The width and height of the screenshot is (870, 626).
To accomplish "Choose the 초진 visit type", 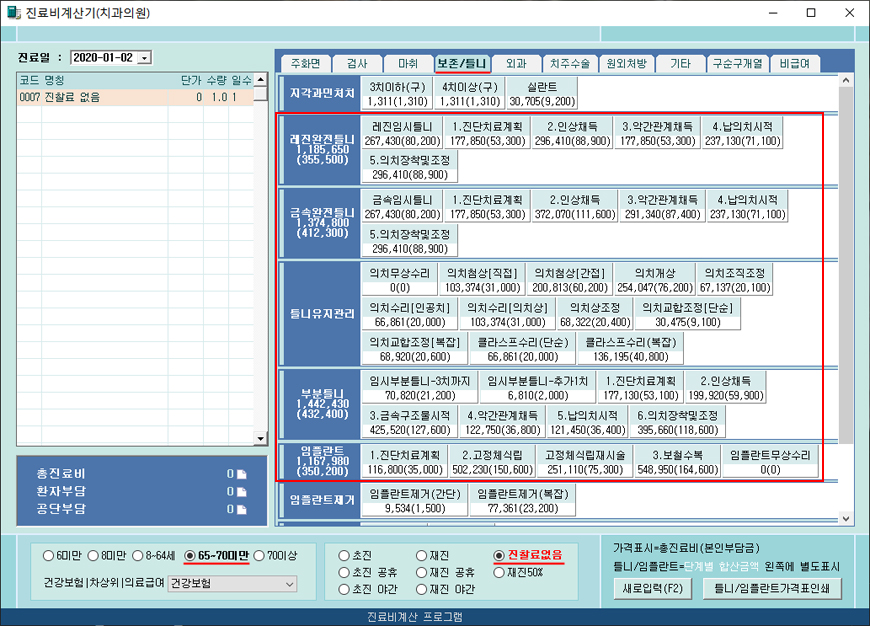I will 345,555.
